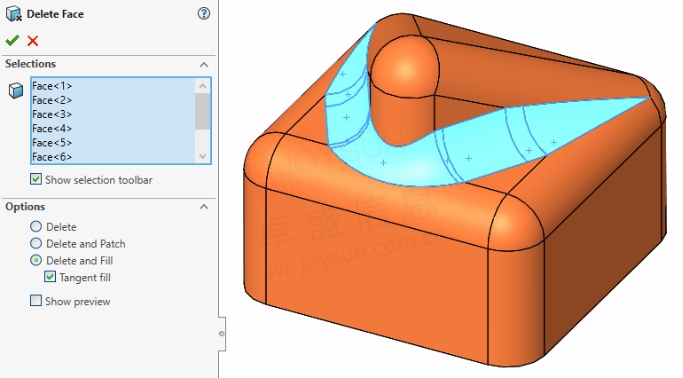The image size is (683, 378).
Task: Enable the Show preview checkbox
Action: (x=36, y=300)
